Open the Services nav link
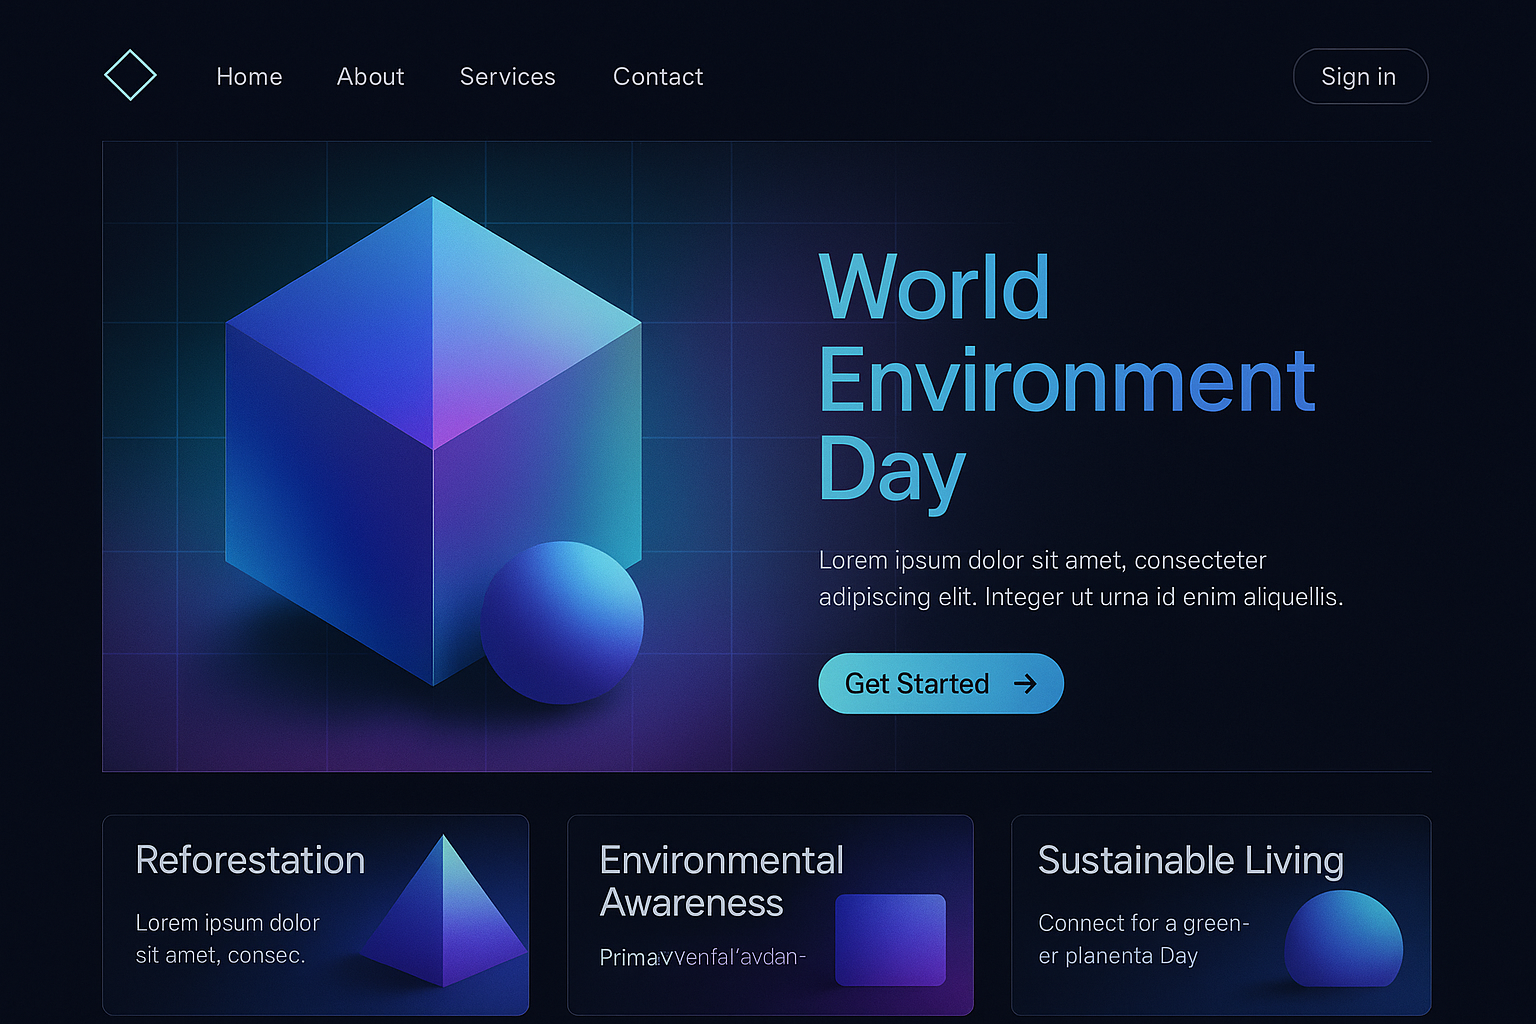Screen dimensions: 1536x1024 point(507,77)
